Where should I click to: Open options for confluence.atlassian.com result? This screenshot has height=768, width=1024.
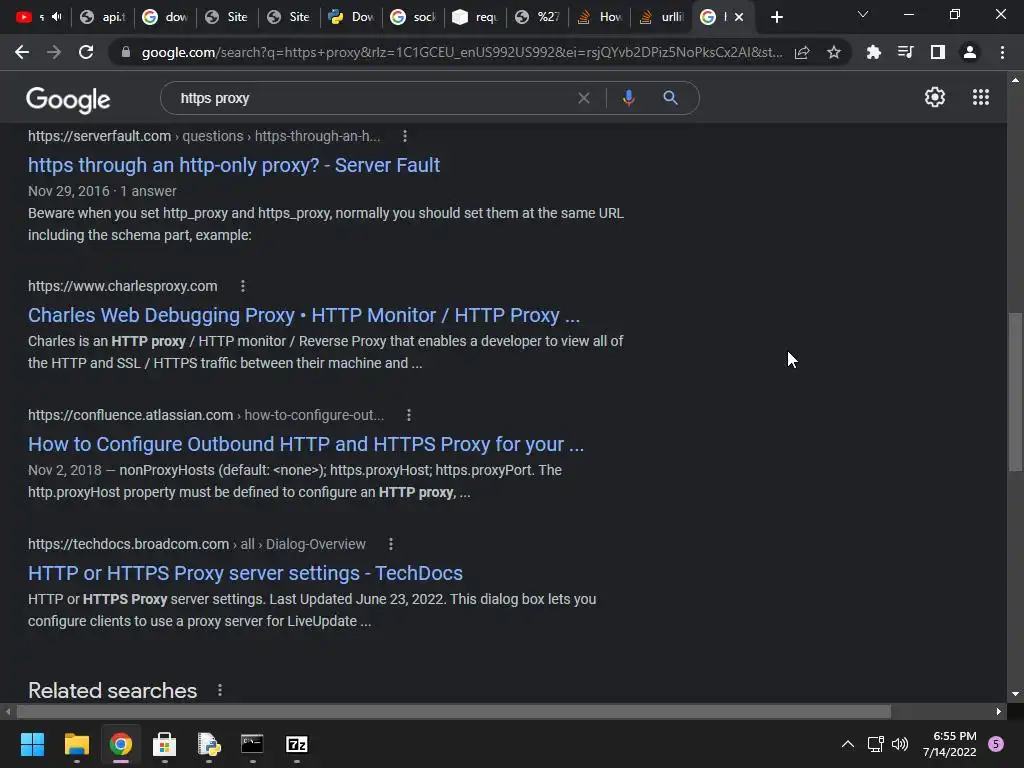tap(409, 415)
